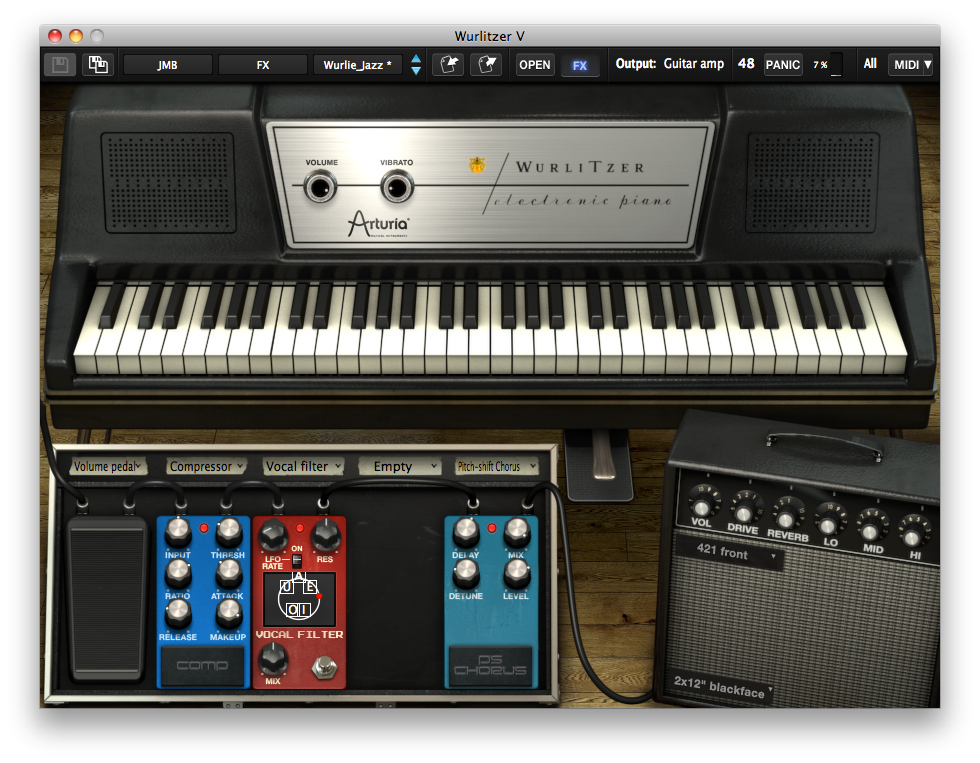Viewport: 980px width, 763px height.
Task: Click the PANIC button
Action: [782, 64]
